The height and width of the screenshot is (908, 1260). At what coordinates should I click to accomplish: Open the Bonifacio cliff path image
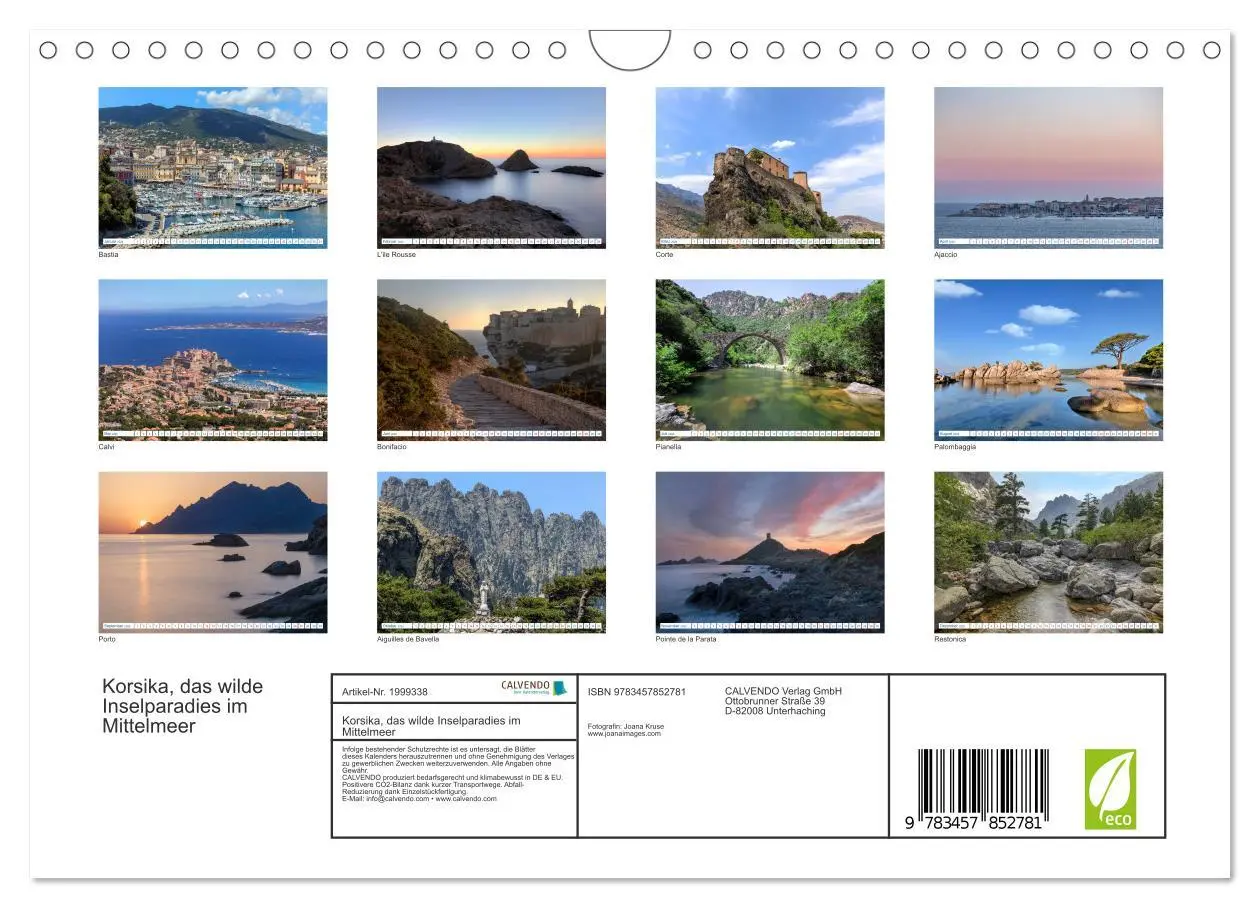491,360
